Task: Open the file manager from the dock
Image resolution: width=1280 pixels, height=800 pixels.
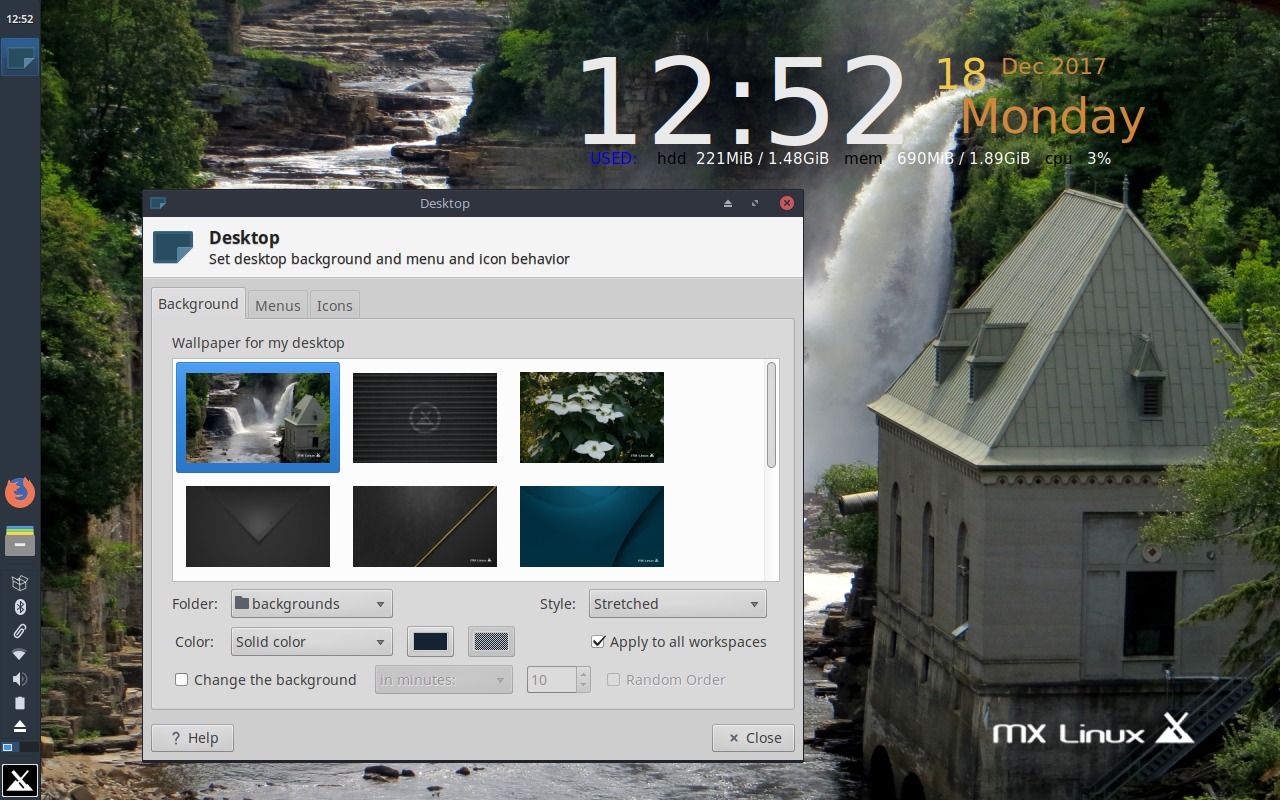Action: point(20,542)
